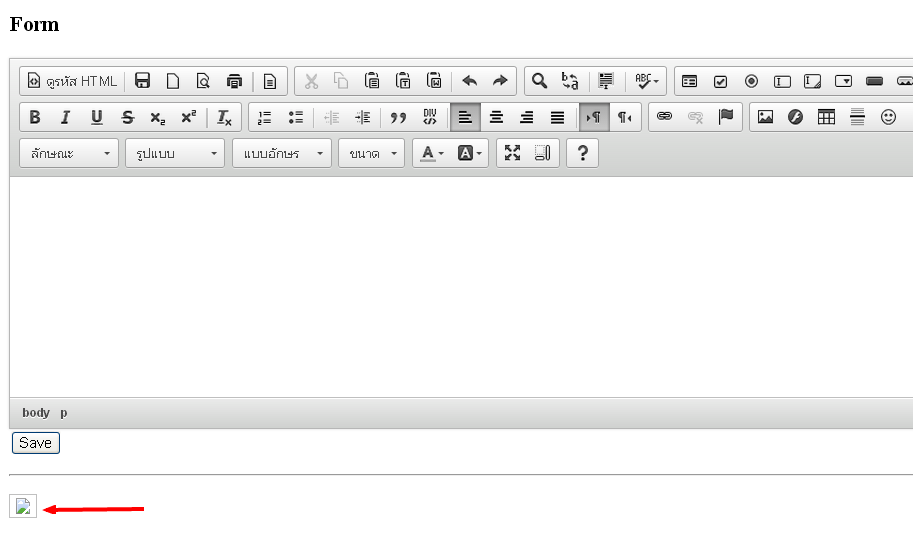Insert a numbered list

(x=264, y=117)
